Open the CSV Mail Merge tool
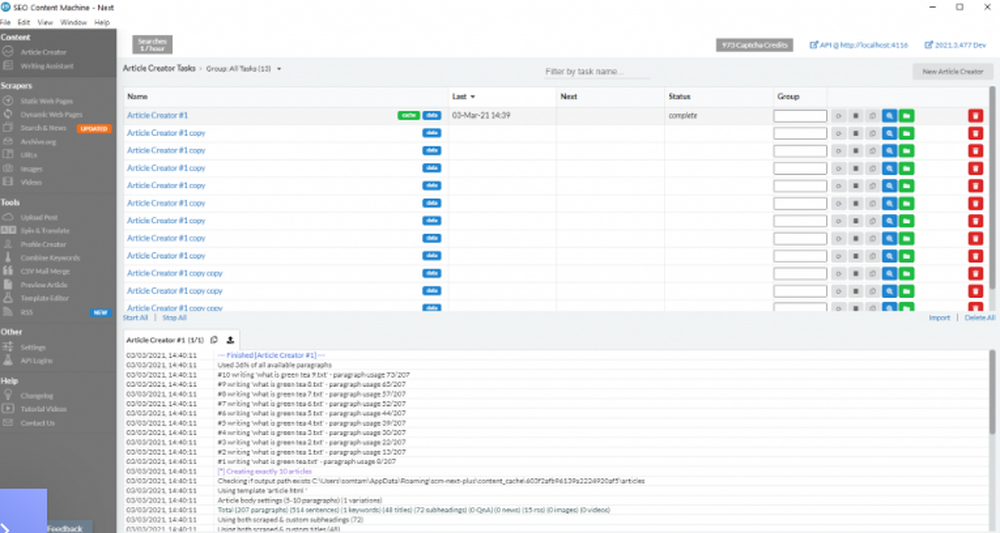Screen dimensions: 1000x533 [45, 272]
